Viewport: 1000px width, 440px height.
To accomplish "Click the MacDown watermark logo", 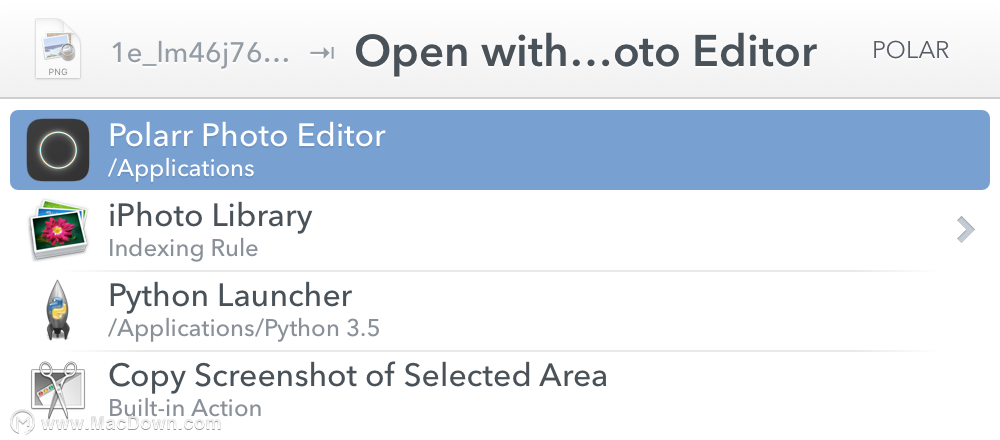I will (x=24, y=423).
